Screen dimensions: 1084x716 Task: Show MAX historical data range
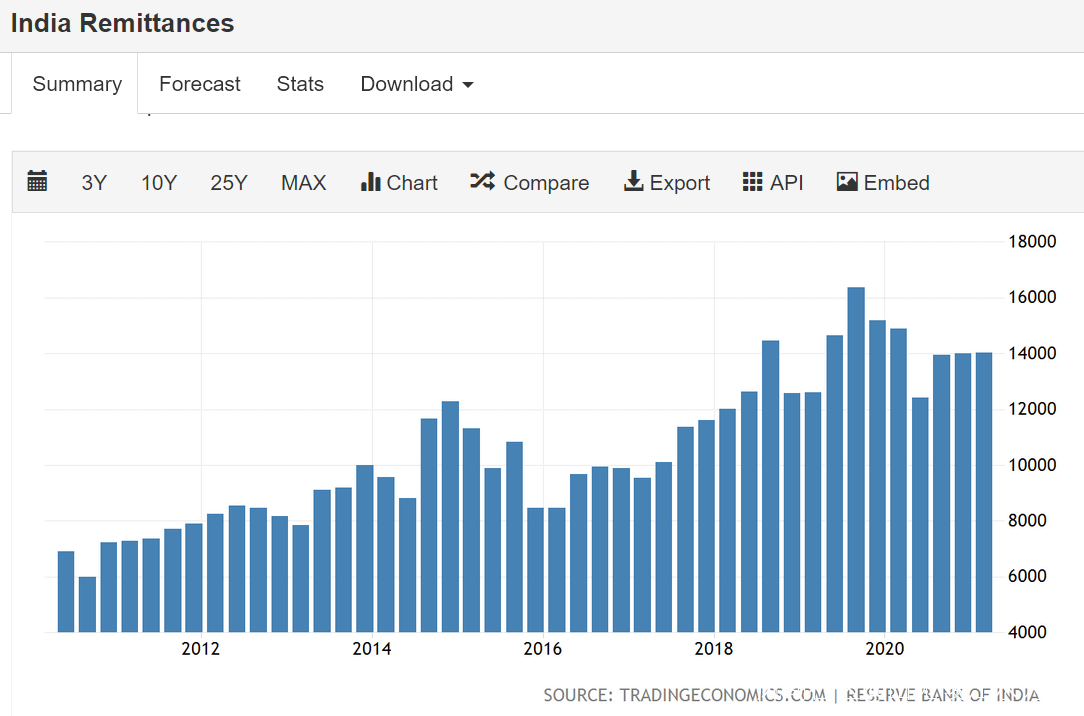click(303, 183)
